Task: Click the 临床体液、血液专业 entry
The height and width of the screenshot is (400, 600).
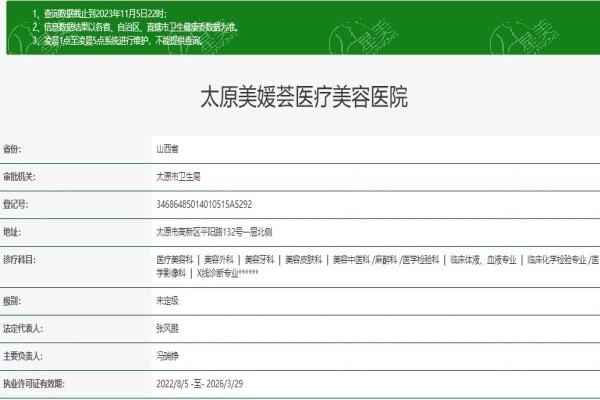Action: (x=483, y=260)
